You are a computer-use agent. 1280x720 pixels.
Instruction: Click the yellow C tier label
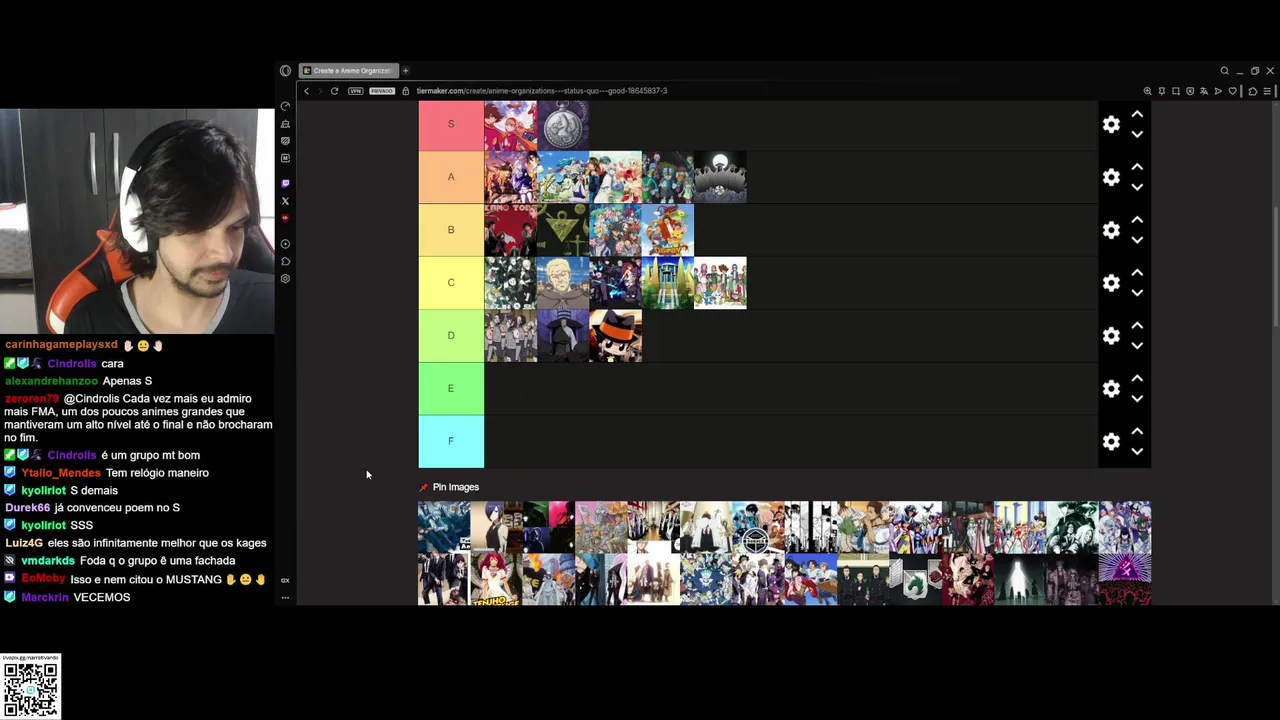click(x=451, y=283)
